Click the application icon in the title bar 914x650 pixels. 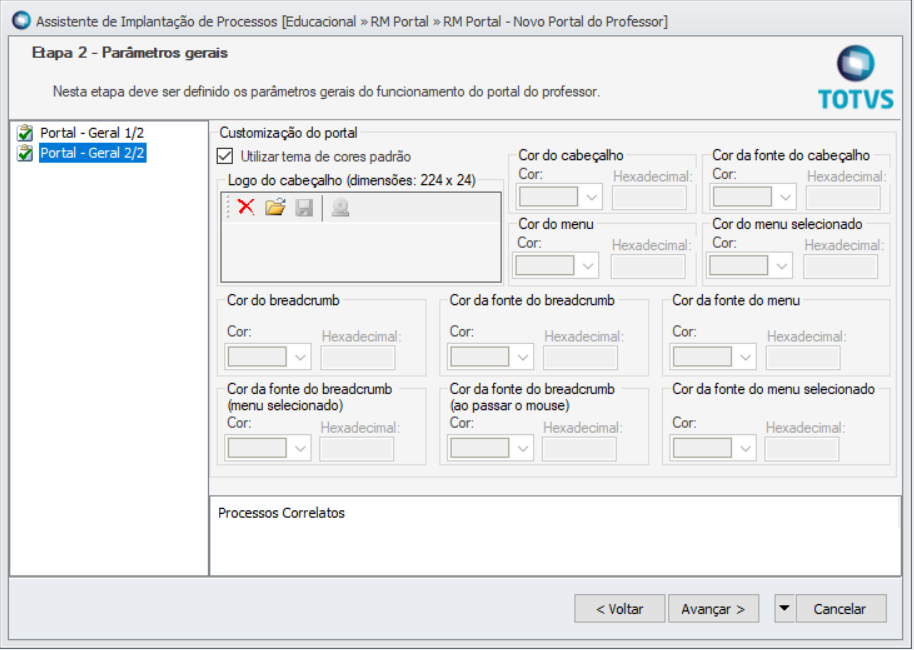pyautogui.click(x=20, y=20)
